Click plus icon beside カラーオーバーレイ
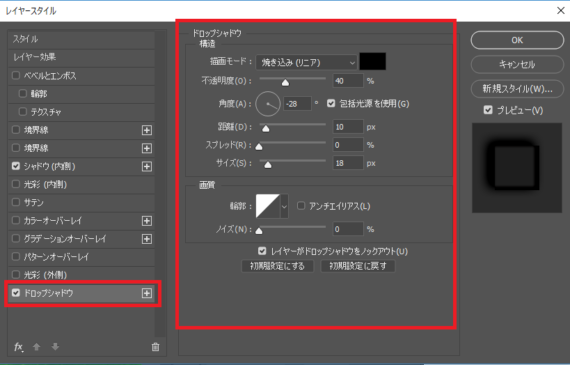Image resolution: width=570 pixels, height=365 pixels. pos(147,221)
